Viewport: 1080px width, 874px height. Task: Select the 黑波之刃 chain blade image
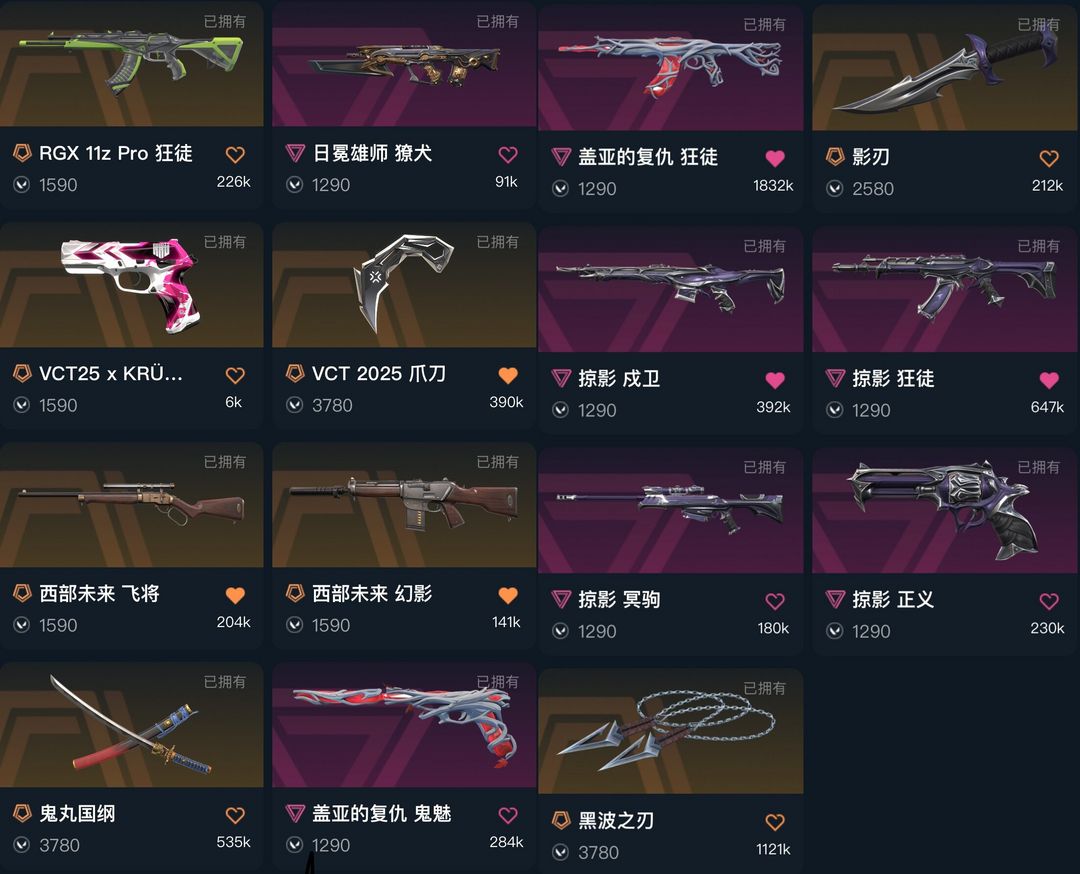point(670,731)
